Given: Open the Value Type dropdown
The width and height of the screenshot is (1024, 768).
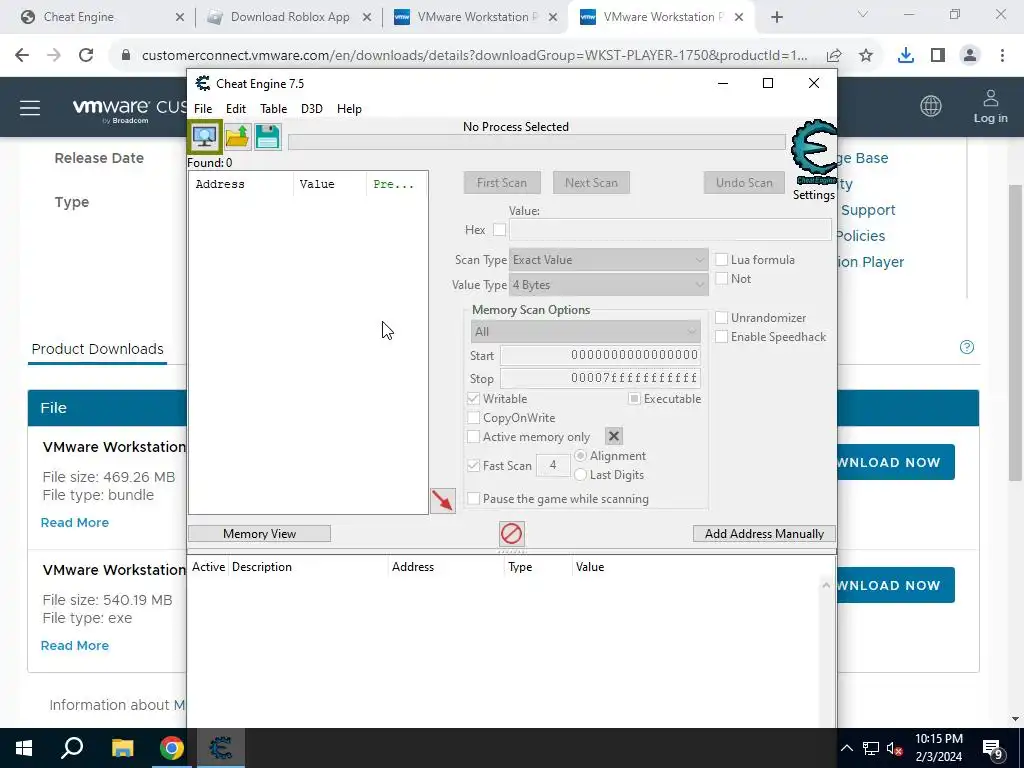Looking at the screenshot, I should click(x=608, y=285).
